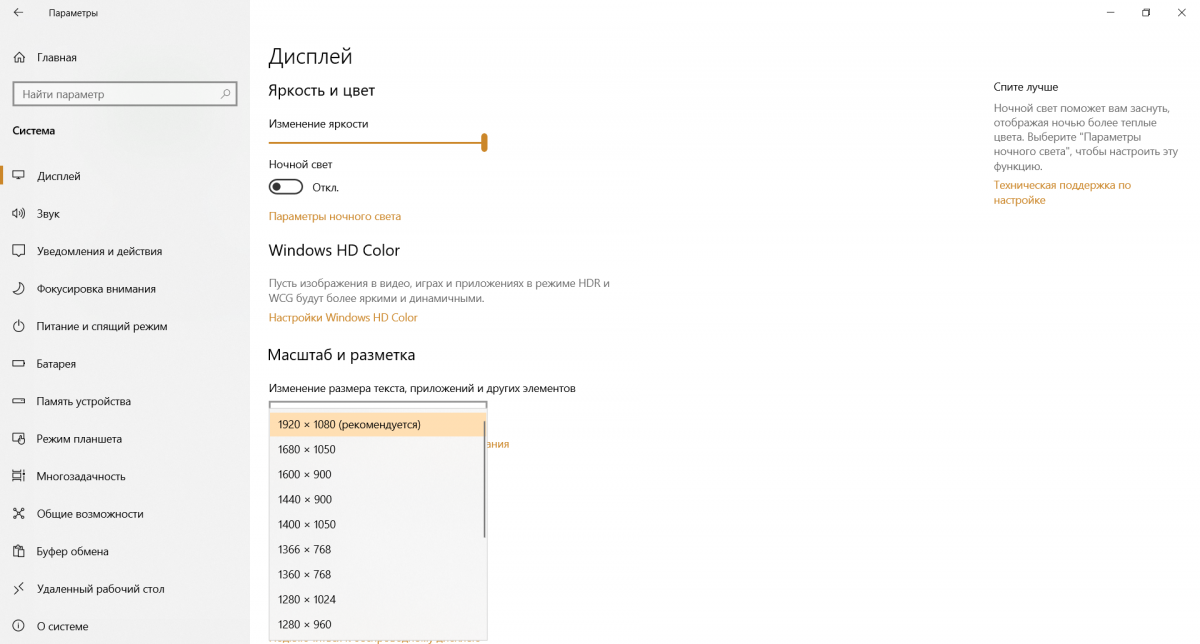
Task: Click the Буфер обмена clipboard icon
Action: coord(18,551)
